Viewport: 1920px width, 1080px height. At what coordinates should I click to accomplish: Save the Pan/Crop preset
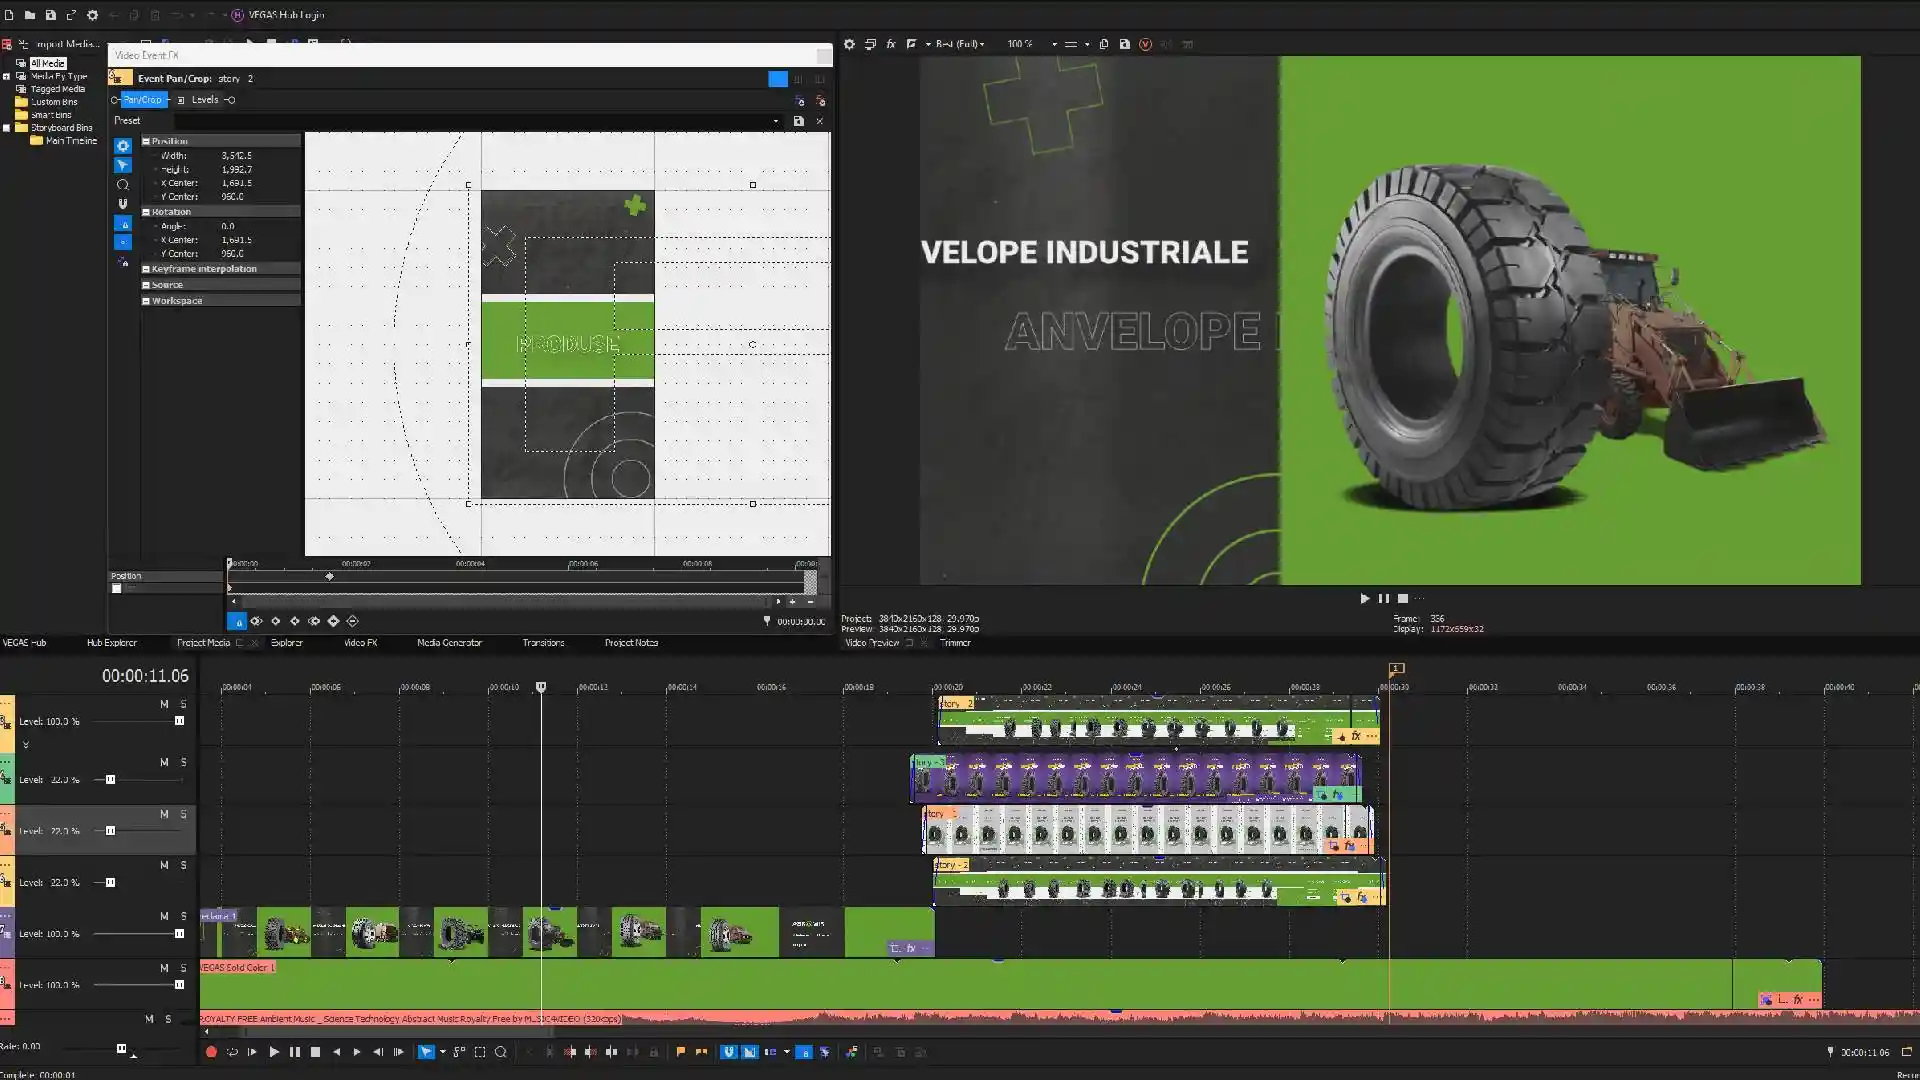point(798,121)
